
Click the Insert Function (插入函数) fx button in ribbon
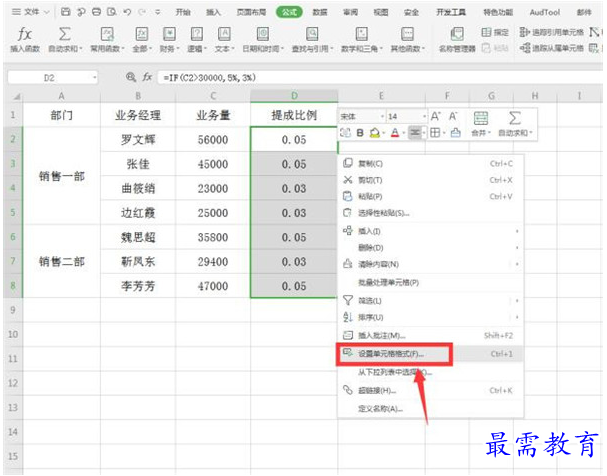(x=25, y=39)
